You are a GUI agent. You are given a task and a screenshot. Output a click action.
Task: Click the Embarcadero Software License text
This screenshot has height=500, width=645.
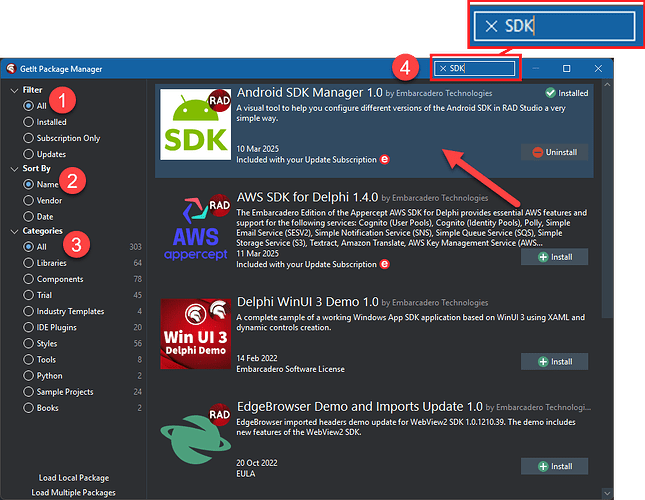pos(290,369)
